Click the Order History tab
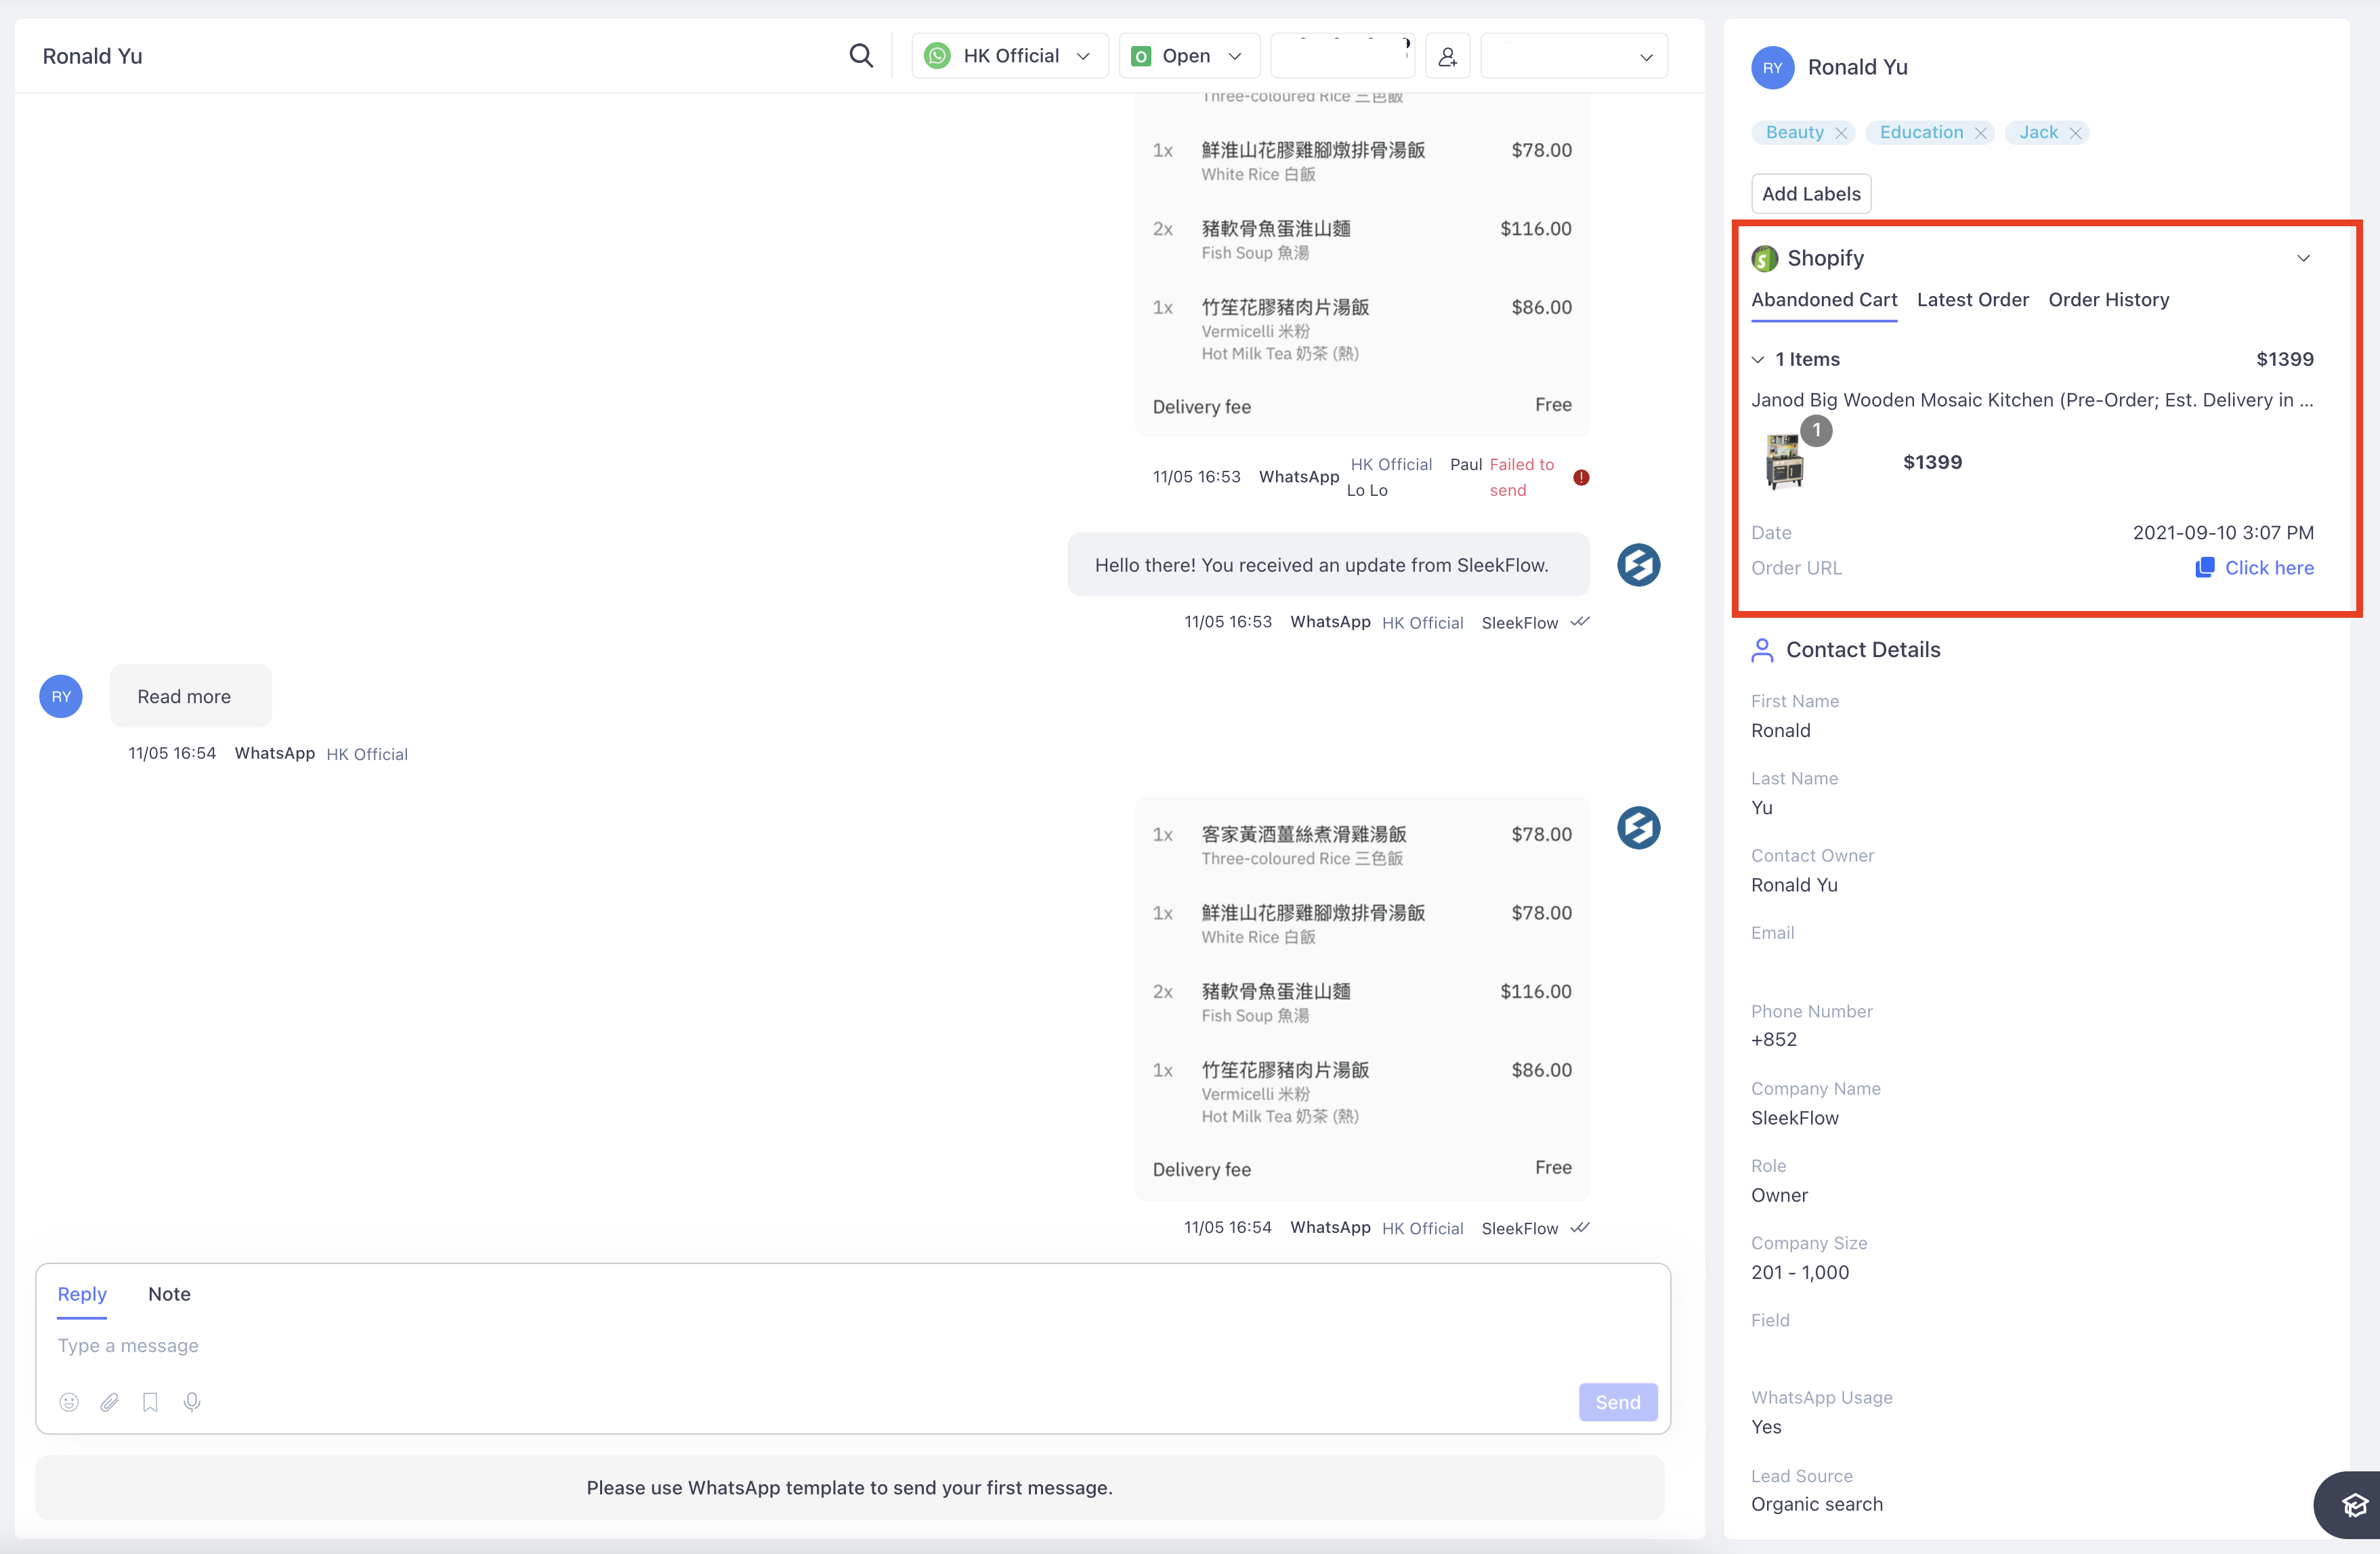Viewport: 2380px width, 1554px height. (2109, 298)
